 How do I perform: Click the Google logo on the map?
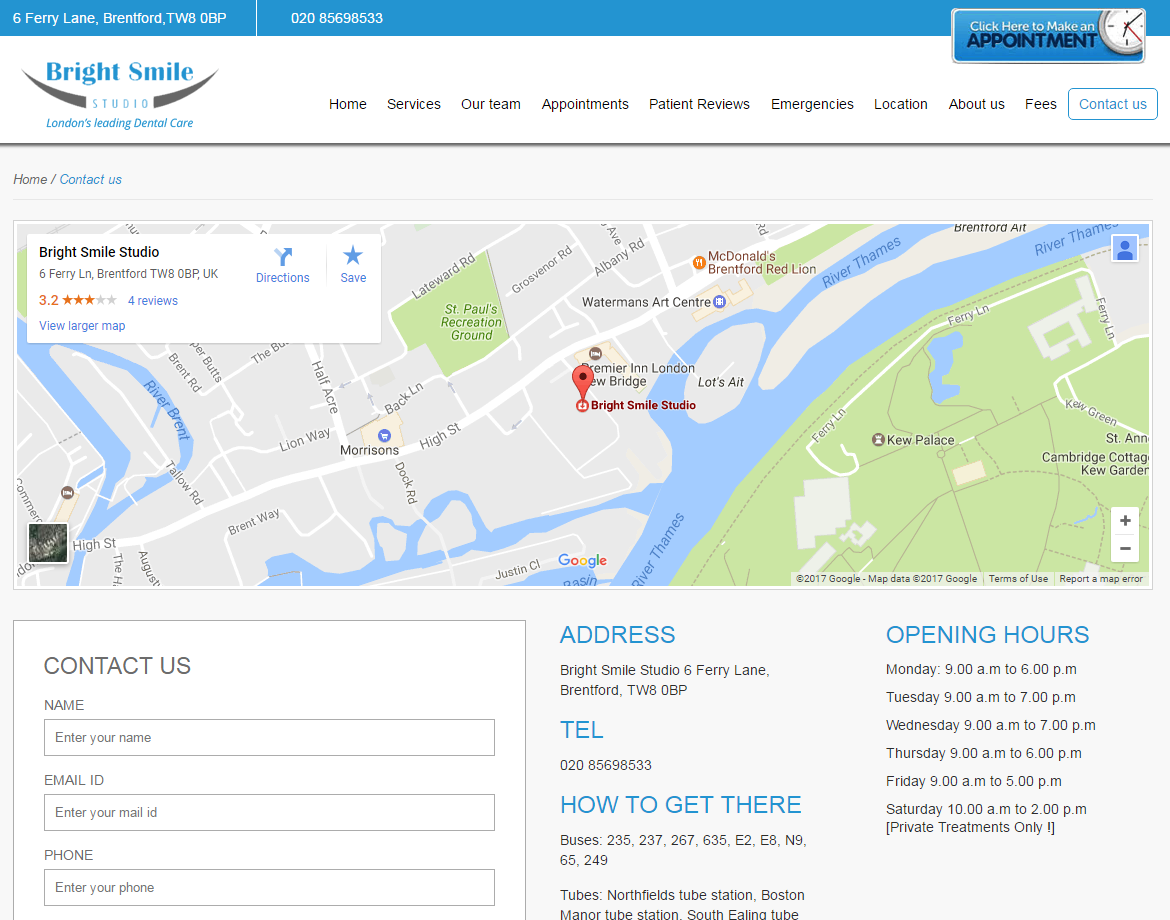[582, 561]
